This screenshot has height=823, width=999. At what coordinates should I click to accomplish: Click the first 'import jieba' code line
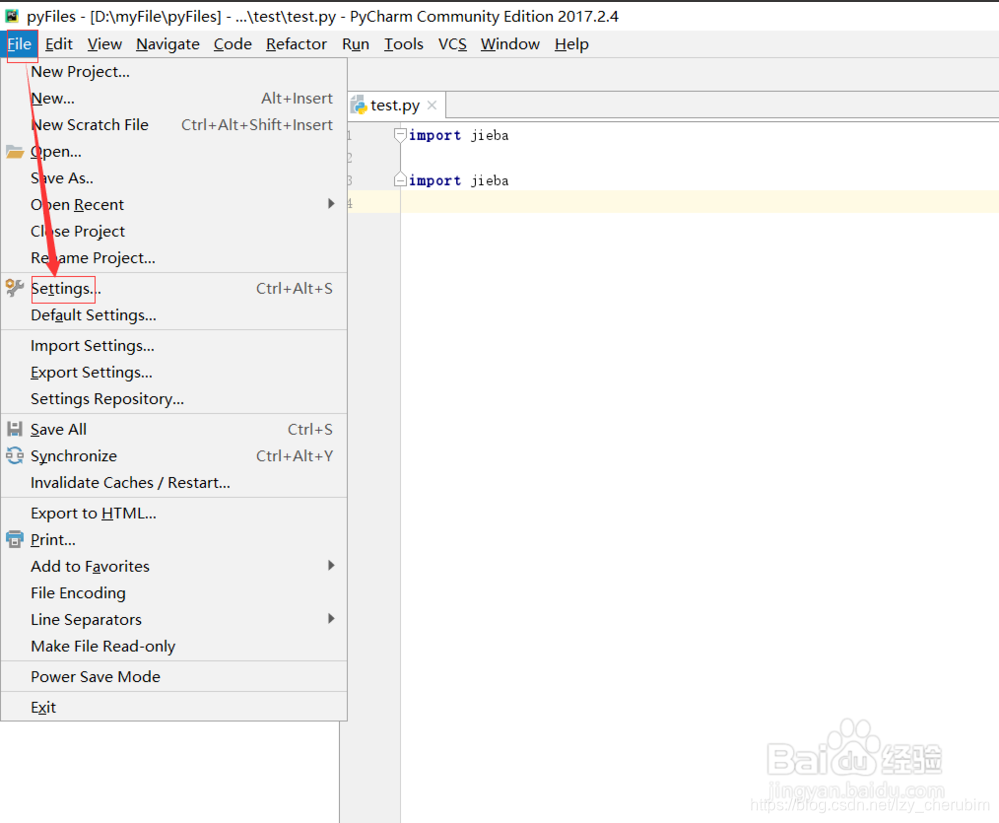click(459, 135)
